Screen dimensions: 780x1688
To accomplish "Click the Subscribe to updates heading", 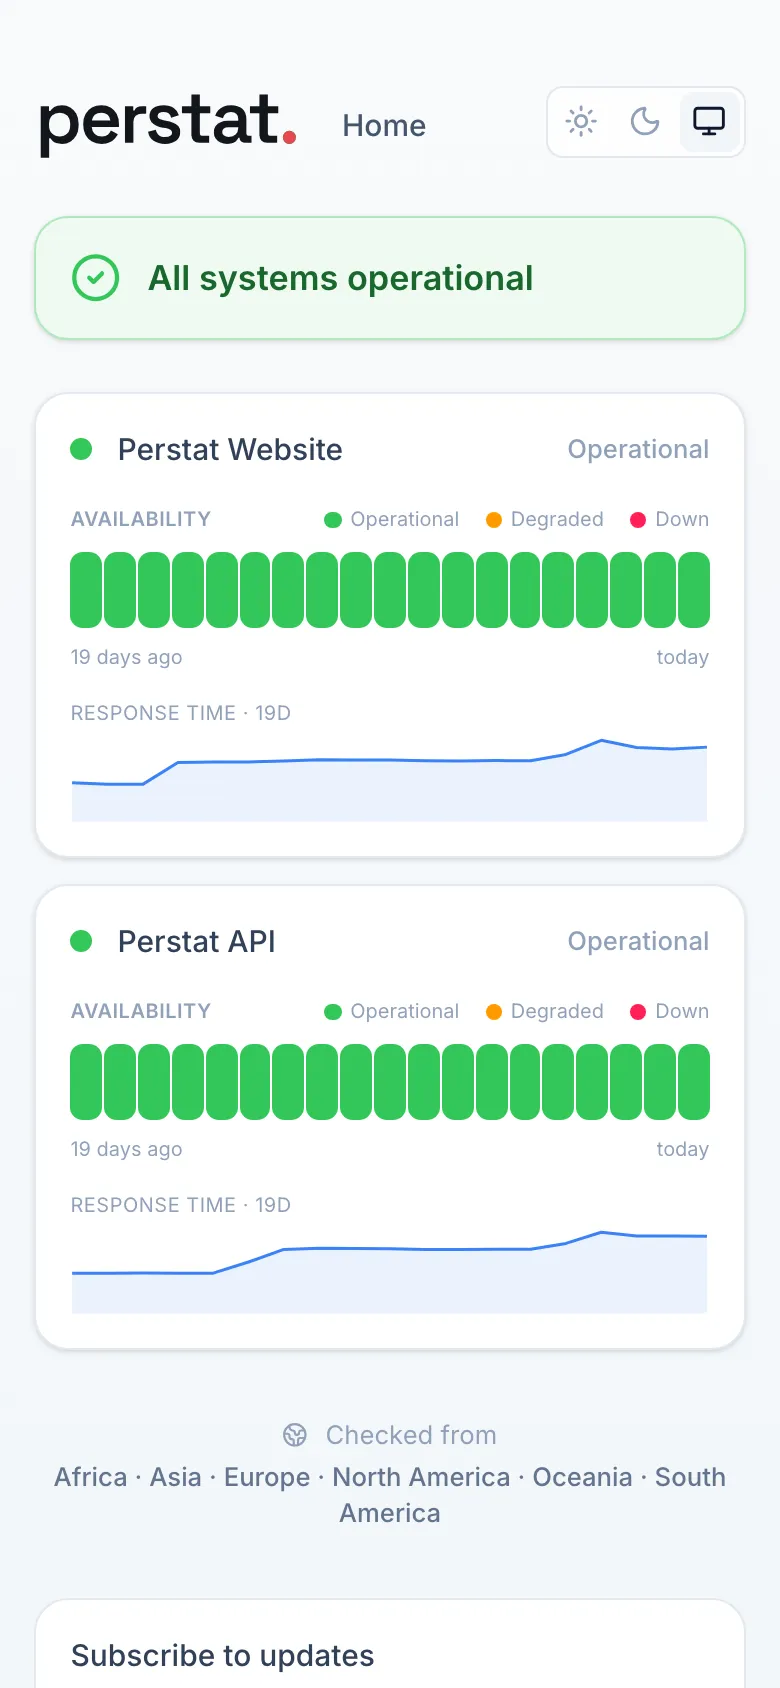I will [x=223, y=1656].
